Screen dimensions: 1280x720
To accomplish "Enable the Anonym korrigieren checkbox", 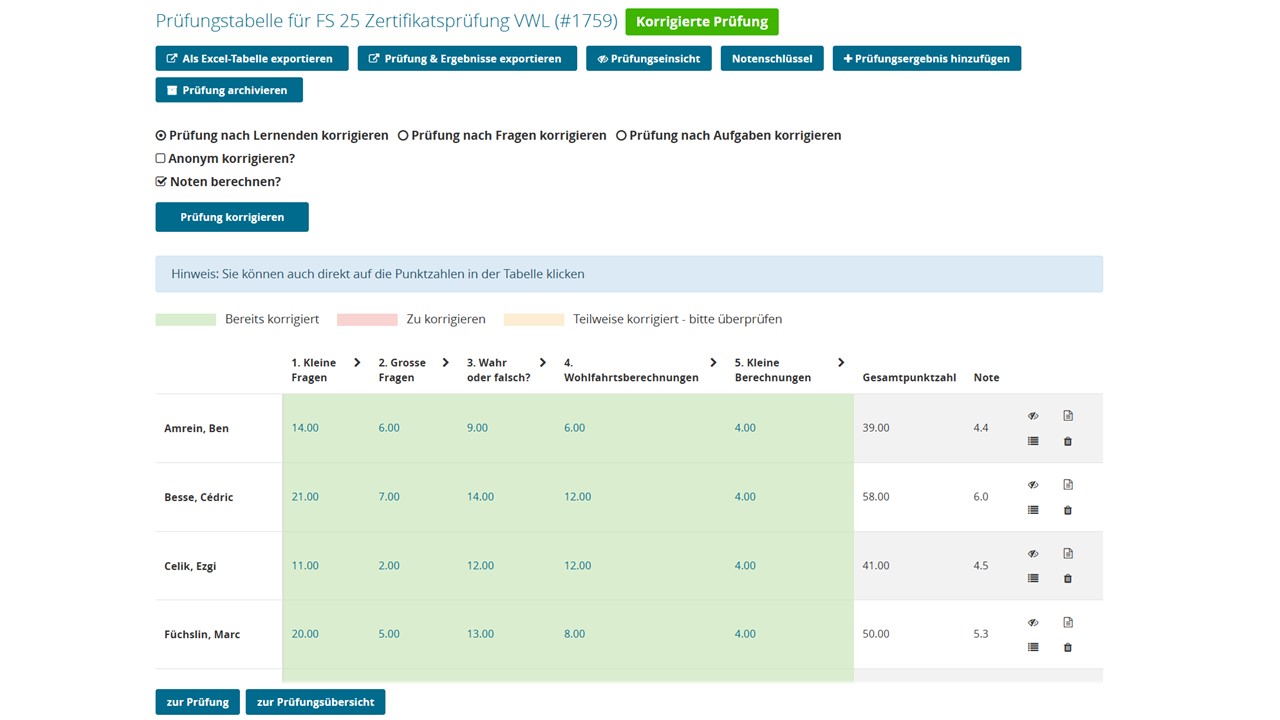I will click(x=160, y=158).
